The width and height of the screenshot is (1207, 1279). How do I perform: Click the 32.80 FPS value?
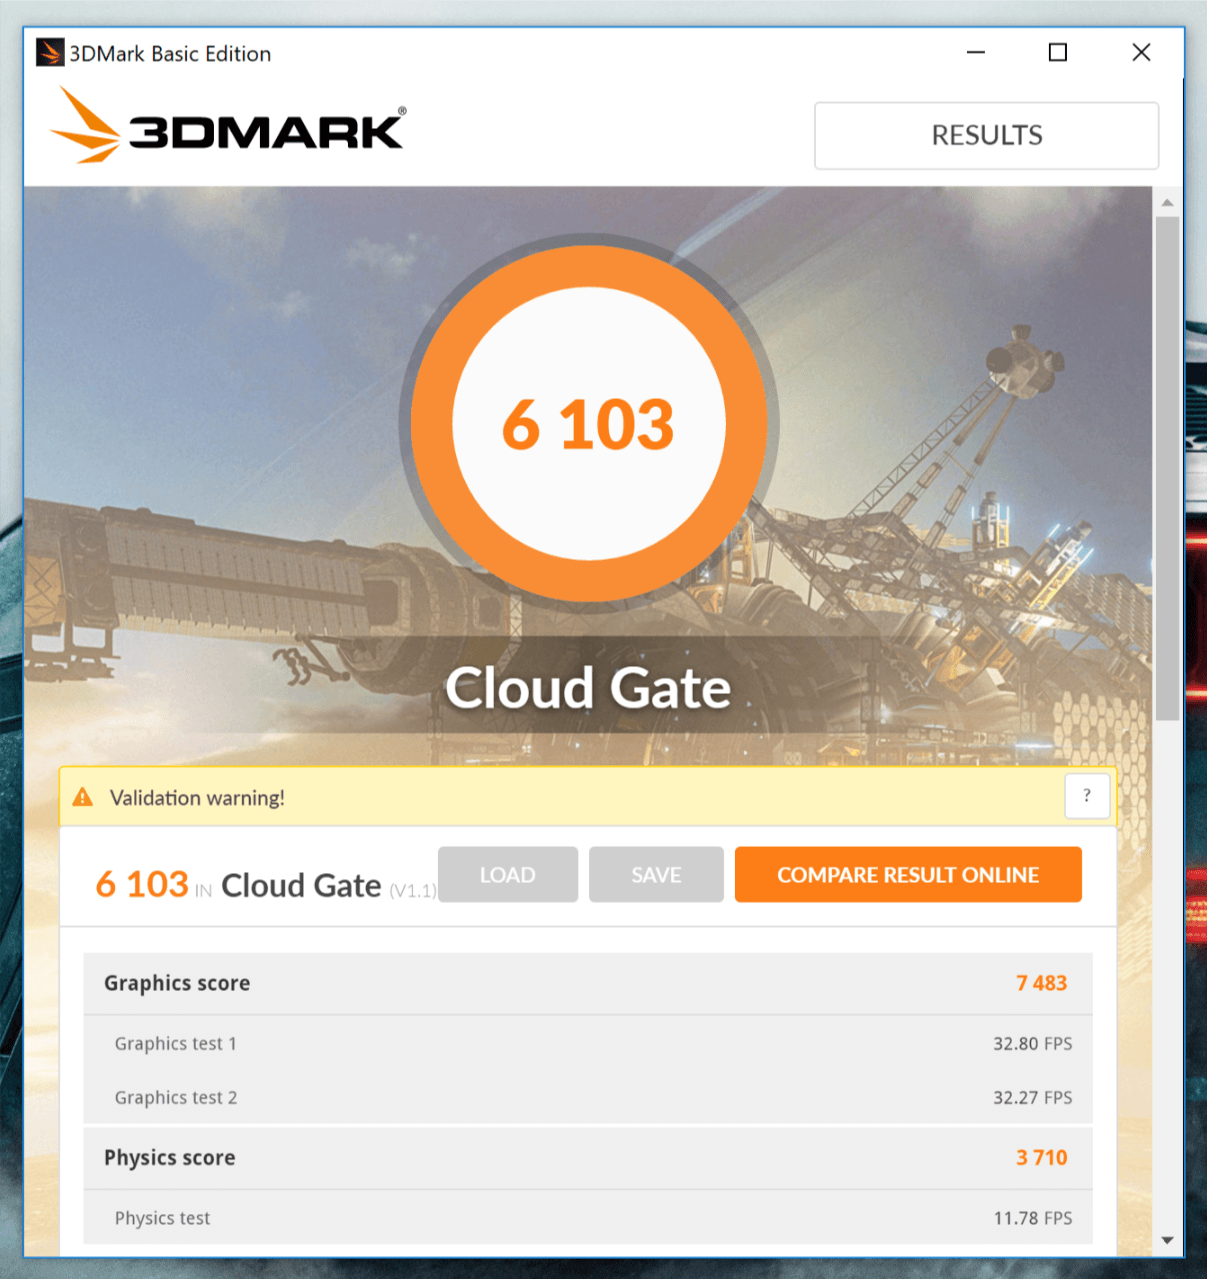[x=1032, y=1044]
